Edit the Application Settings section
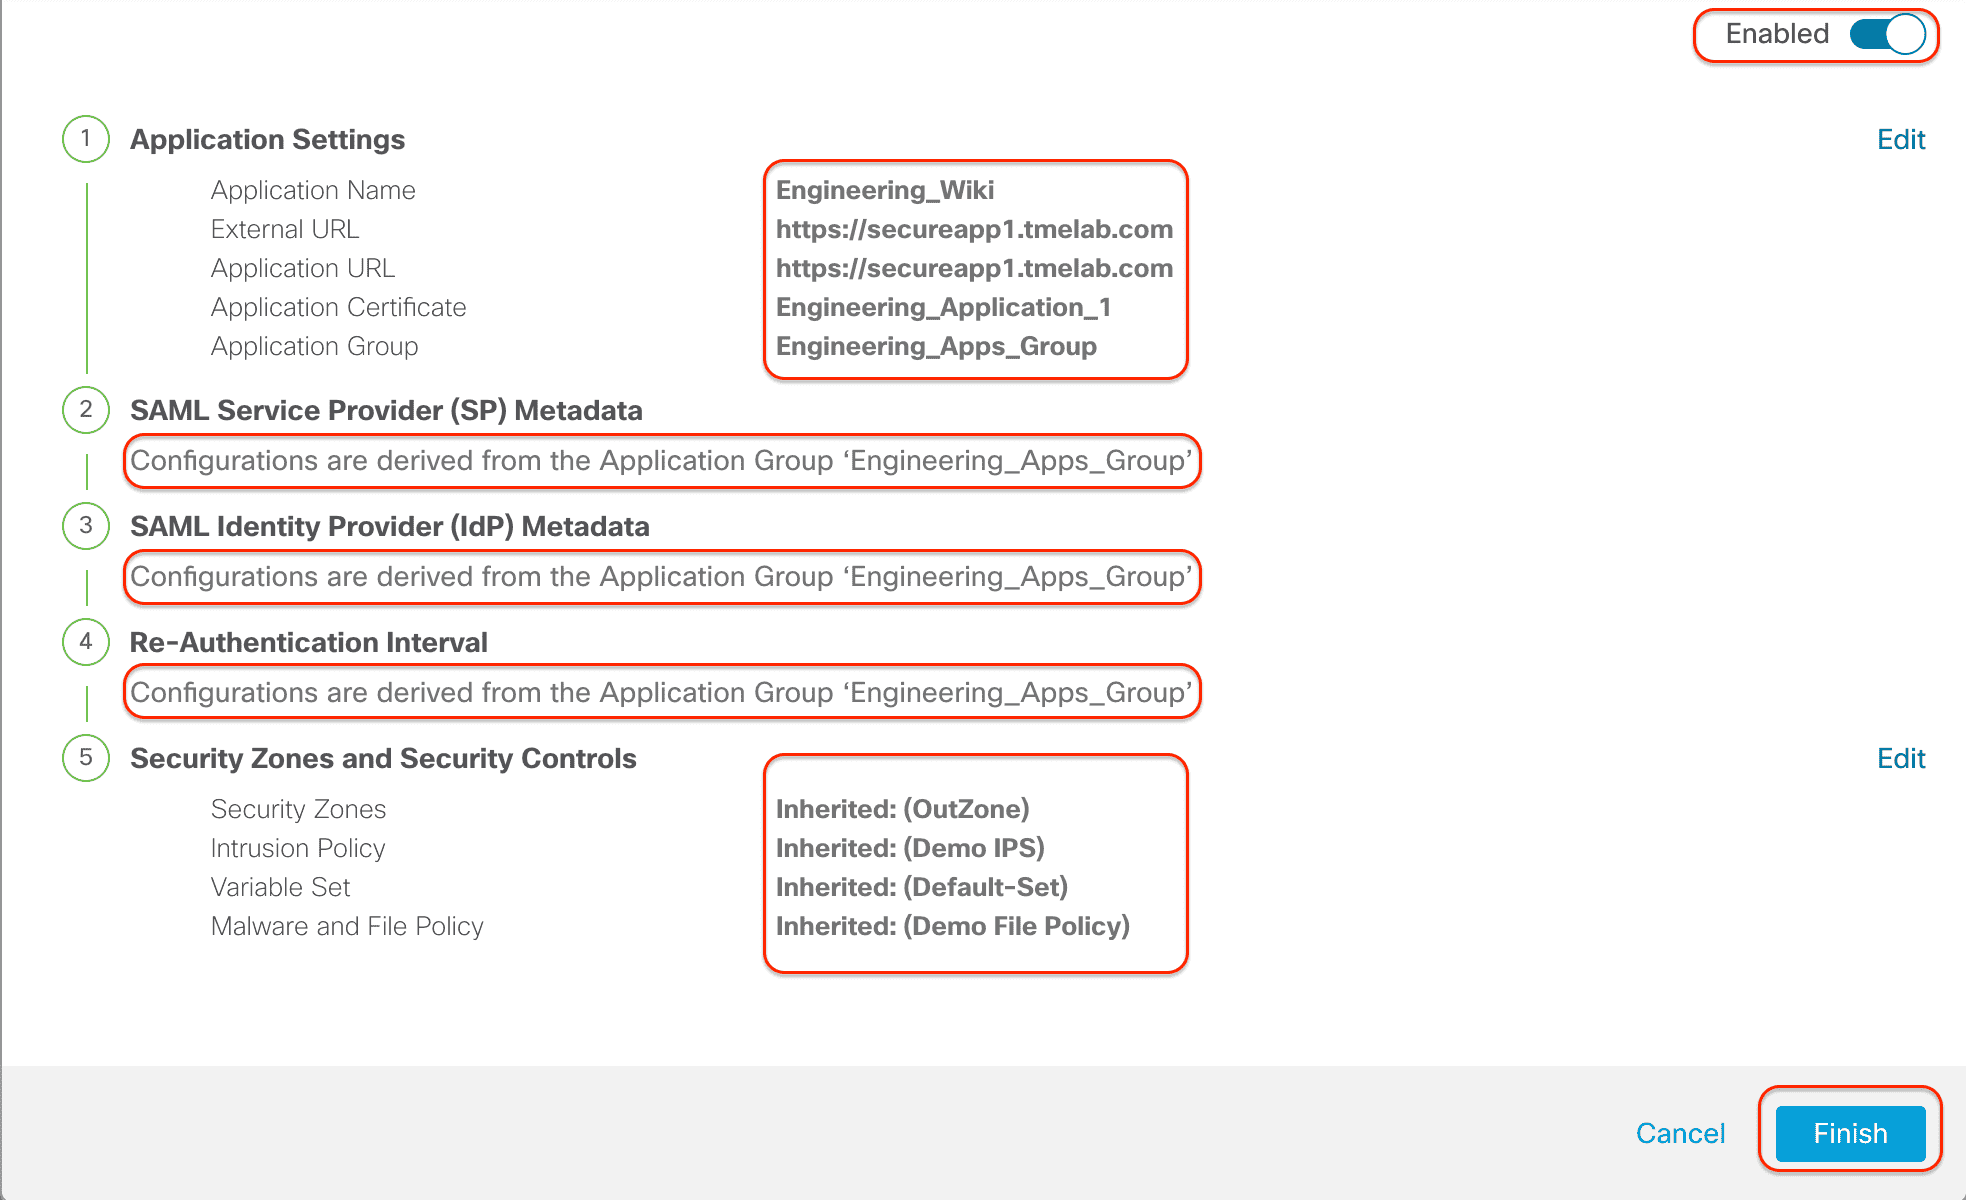This screenshot has height=1200, width=1966. pyautogui.click(x=1900, y=139)
